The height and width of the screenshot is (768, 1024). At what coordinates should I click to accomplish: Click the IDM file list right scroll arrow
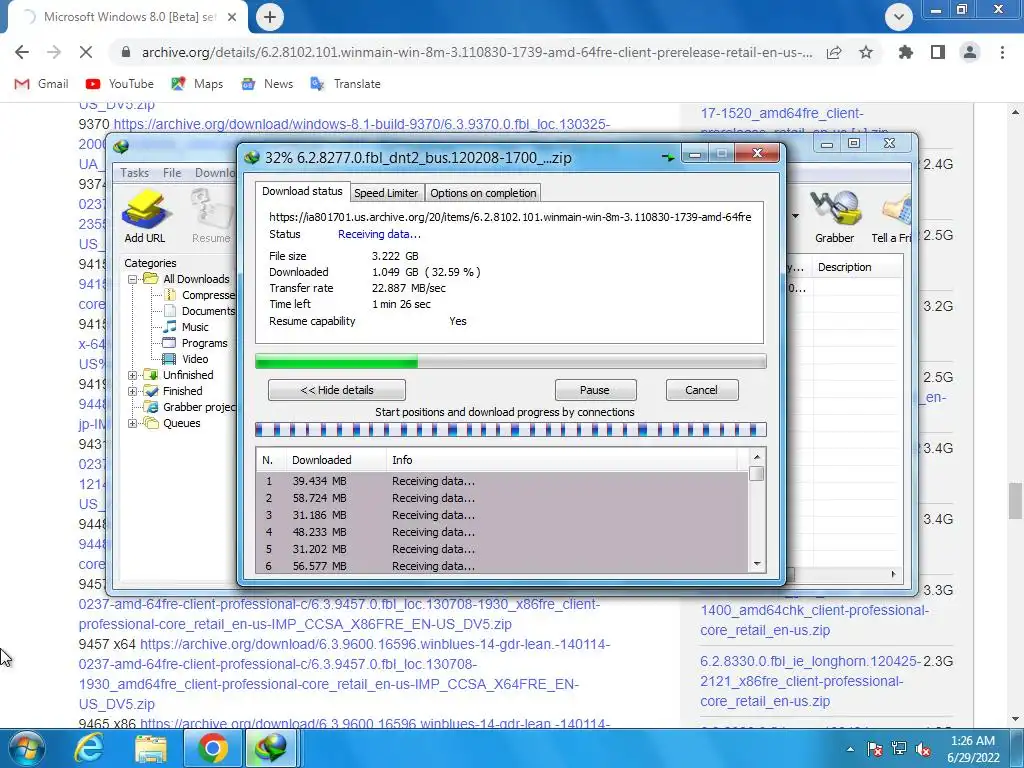(893, 574)
